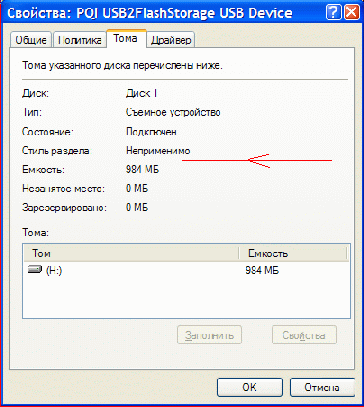
Task: Select the Тома tab
Action: 126,38
